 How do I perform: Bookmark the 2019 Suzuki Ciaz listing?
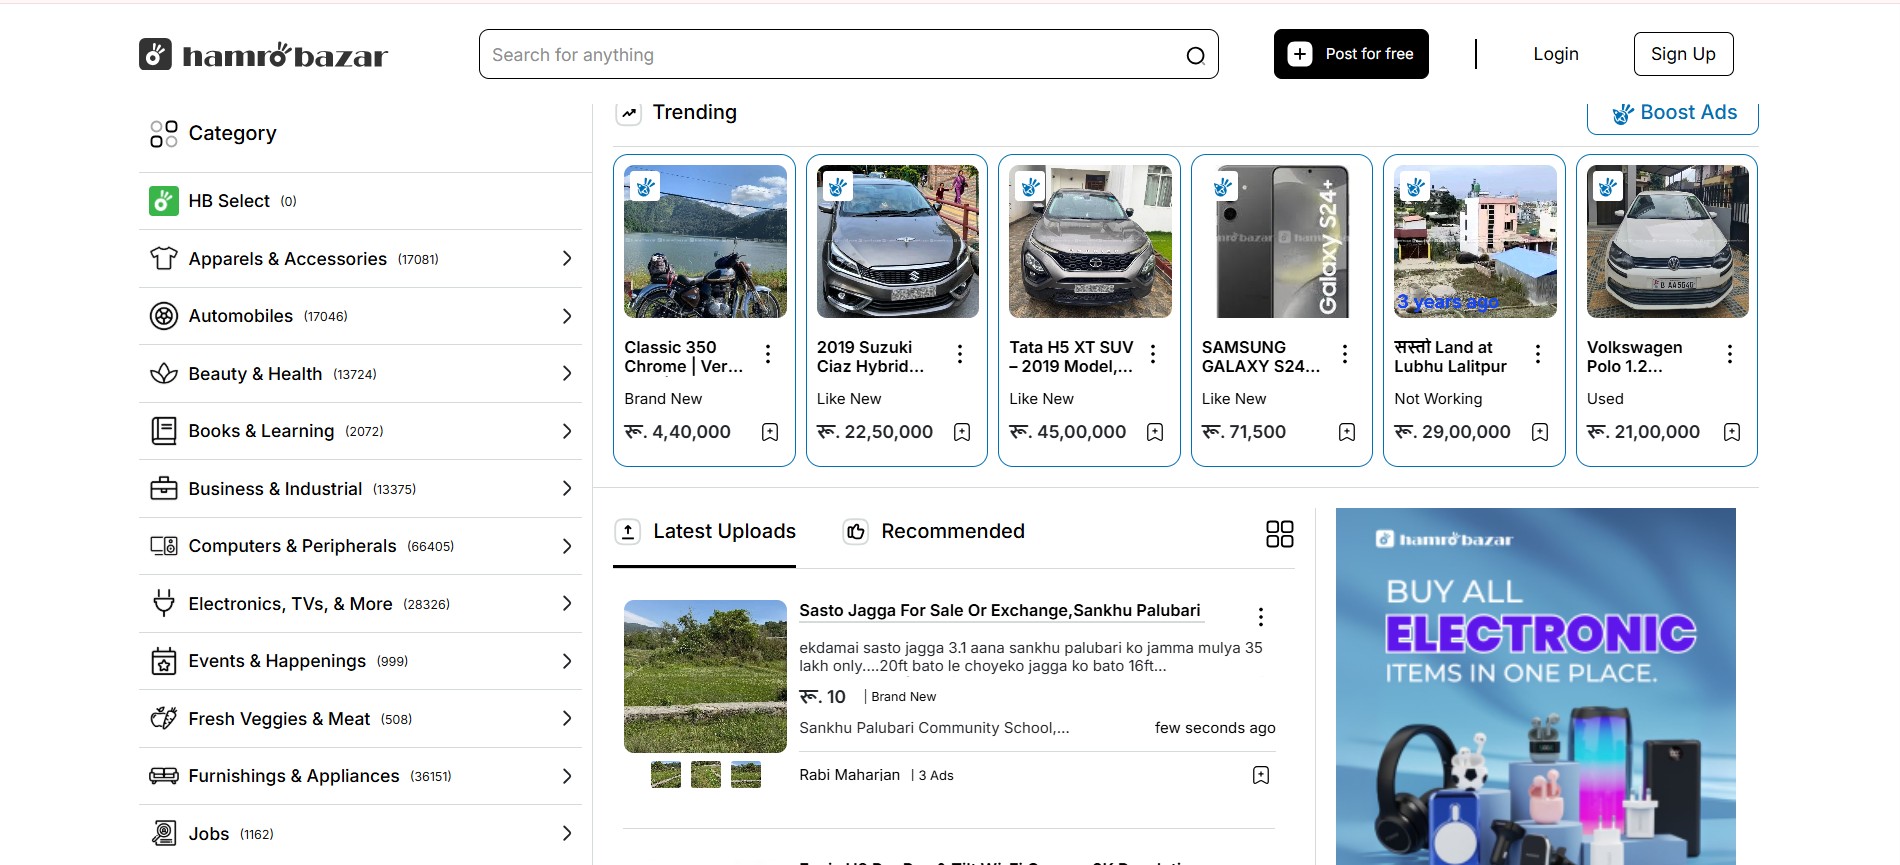point(962,432)
